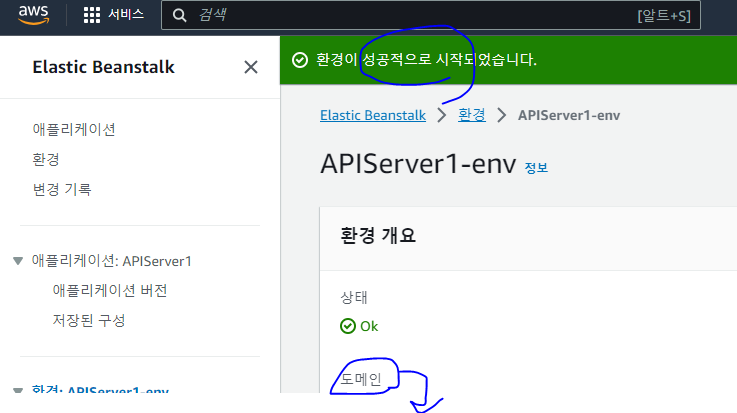The width and height of the screenshot is (737, 413).
Task: Open 환경 in the sidebar navigation
Action: coord(46,159)
